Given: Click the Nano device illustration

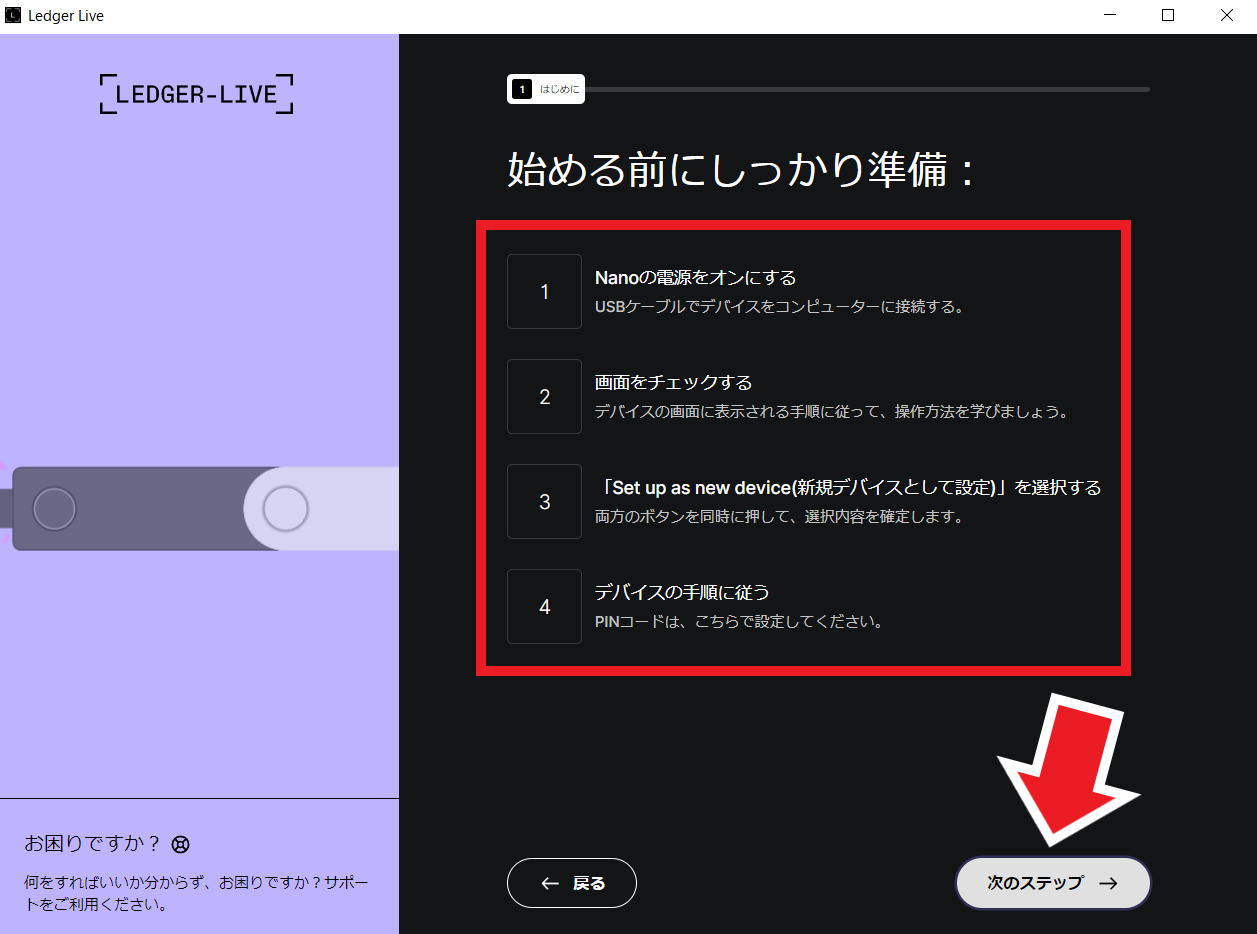Looking at the screenshot, I should 200,508.
